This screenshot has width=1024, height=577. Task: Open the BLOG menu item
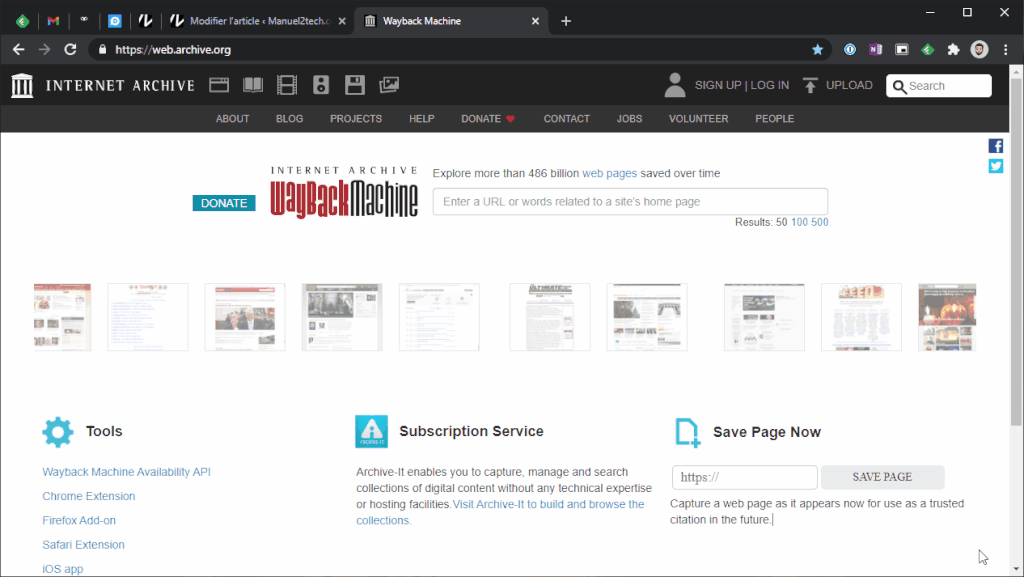point(289,119)
